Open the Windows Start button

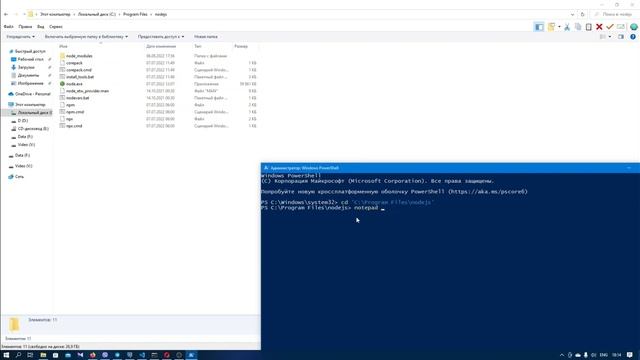[6, 355]
